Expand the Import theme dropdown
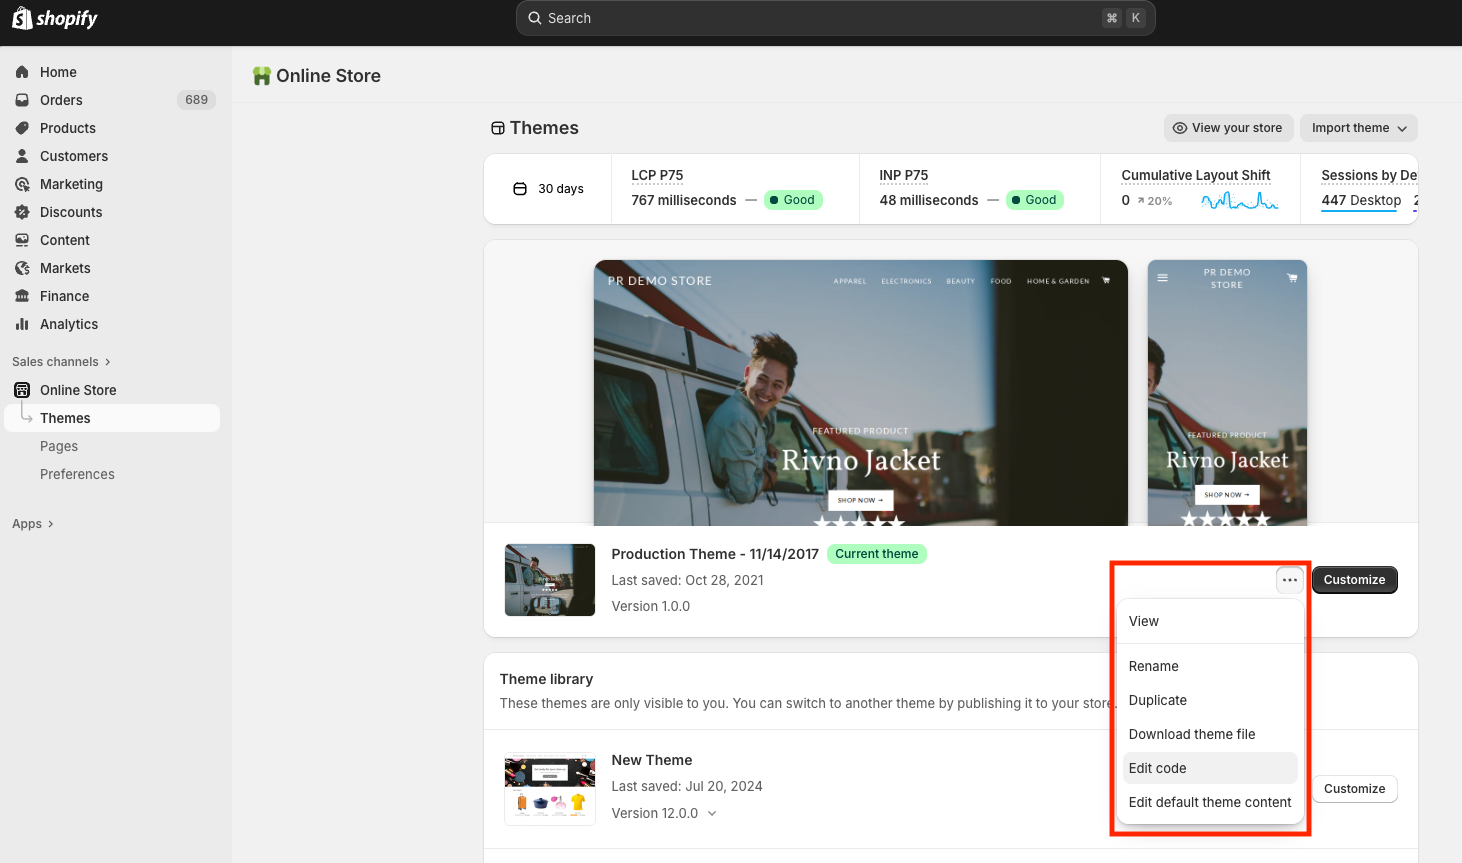Viewport: 1462px width, 863px height. point(1358,128)
